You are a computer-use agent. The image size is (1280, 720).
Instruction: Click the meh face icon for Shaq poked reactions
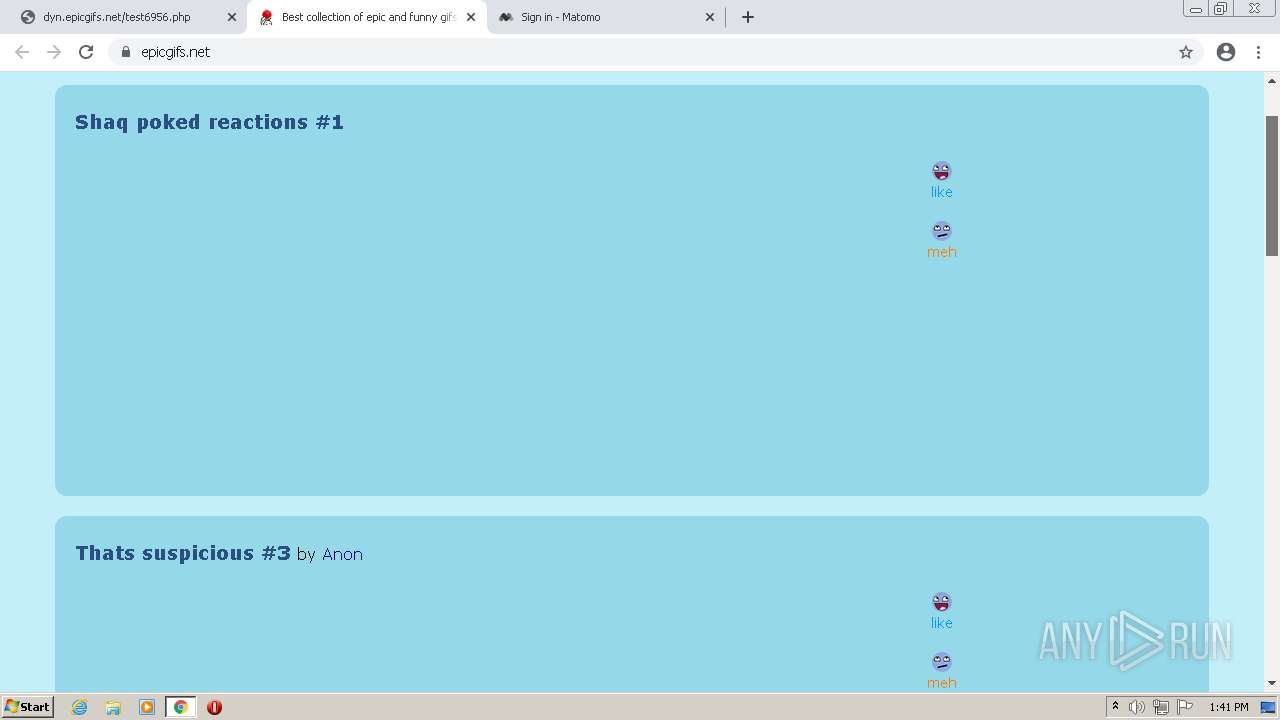(x=942, y=231)
